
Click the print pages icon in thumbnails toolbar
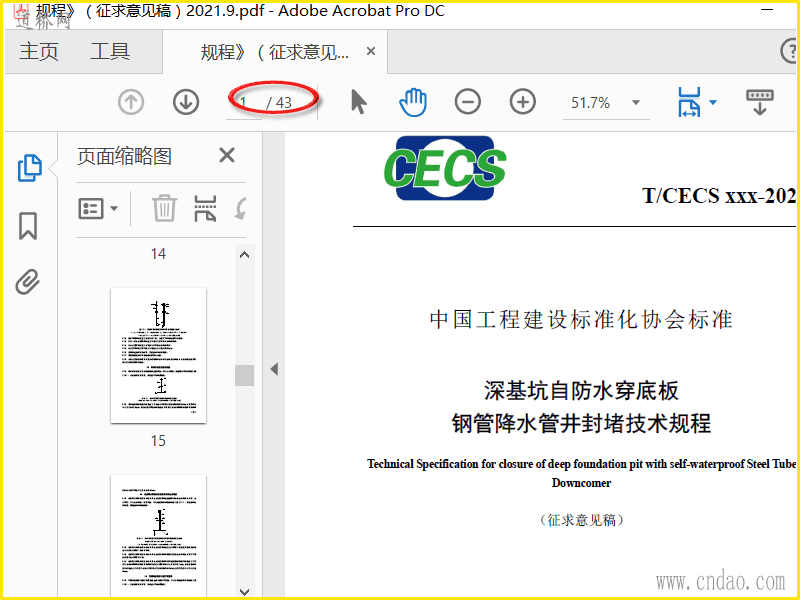(205, 208)
